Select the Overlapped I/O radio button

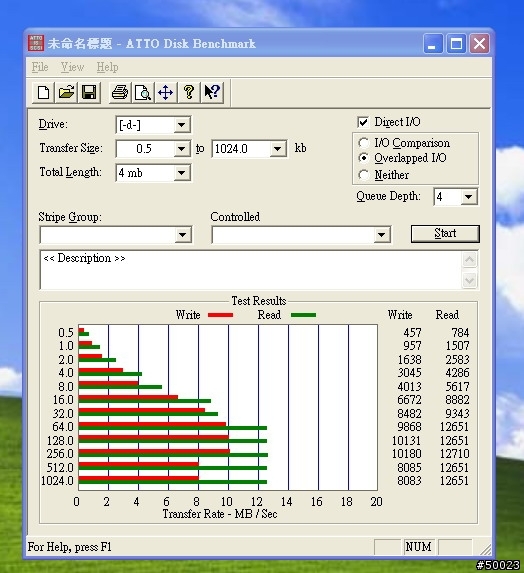(x=364, y=158)
